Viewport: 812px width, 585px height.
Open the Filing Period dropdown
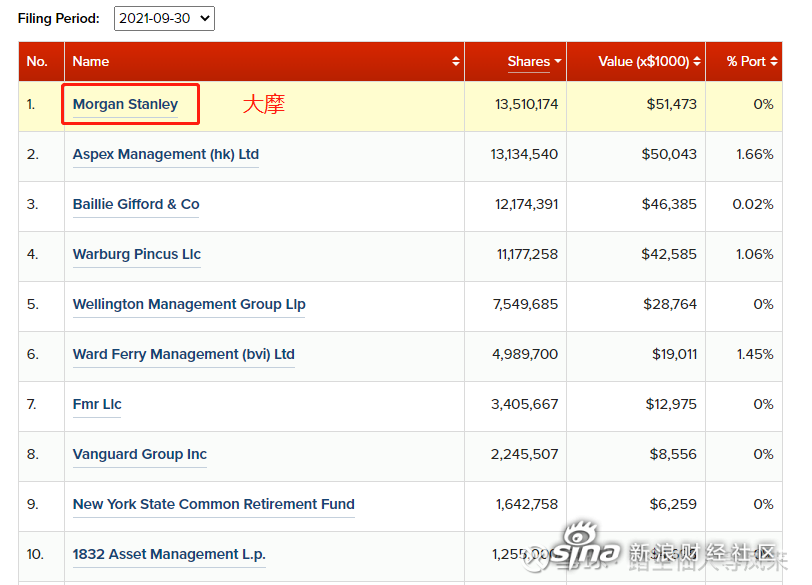tap(164, 19)
